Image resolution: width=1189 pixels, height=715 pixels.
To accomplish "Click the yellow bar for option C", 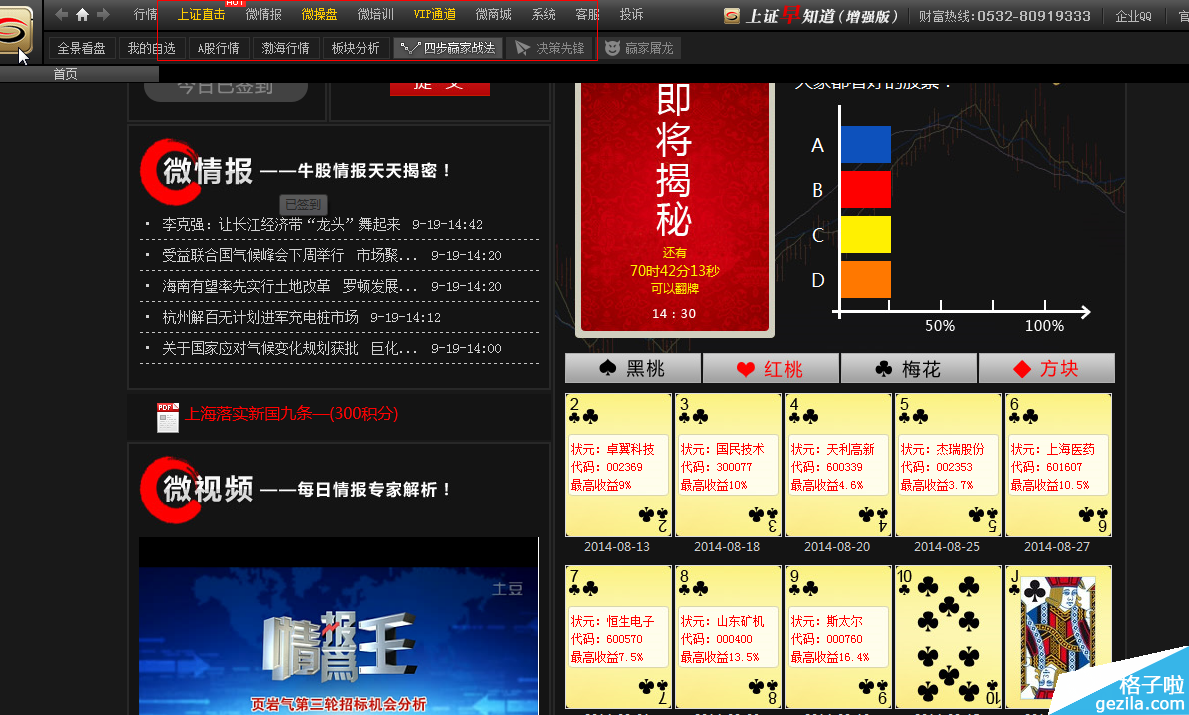I will click(x=865, y=234).
